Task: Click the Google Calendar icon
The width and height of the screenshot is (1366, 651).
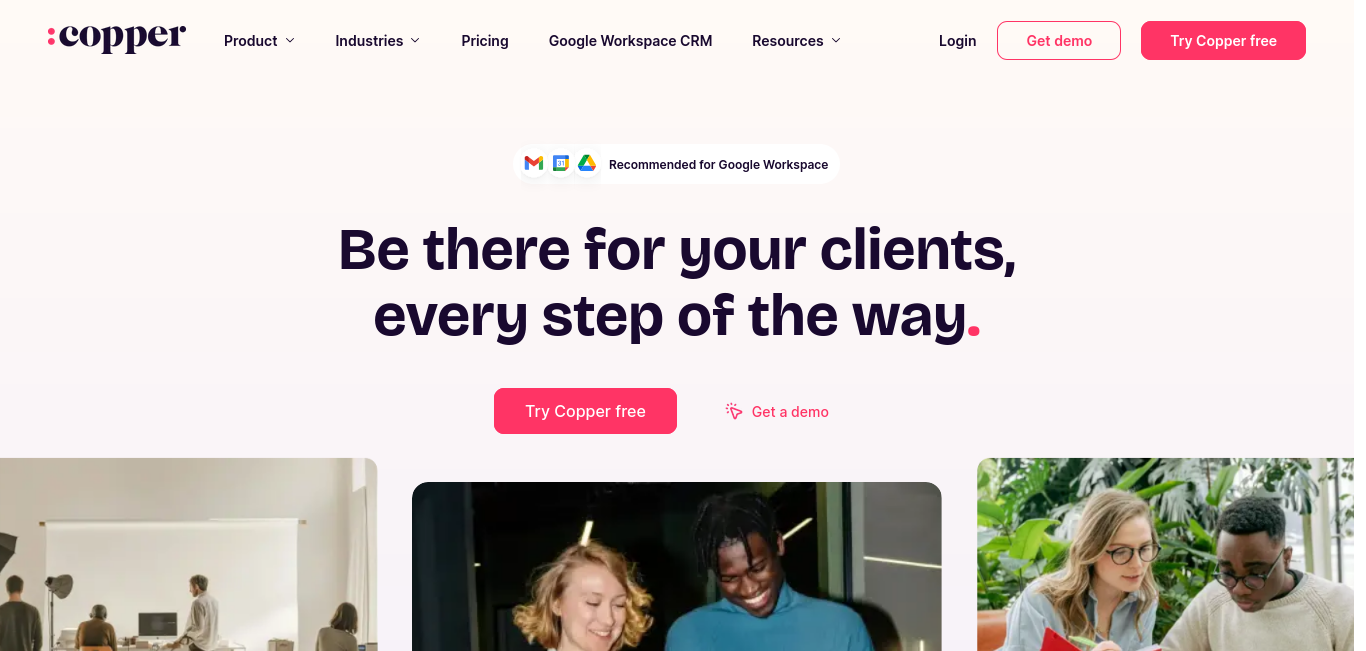Action: 561,163
